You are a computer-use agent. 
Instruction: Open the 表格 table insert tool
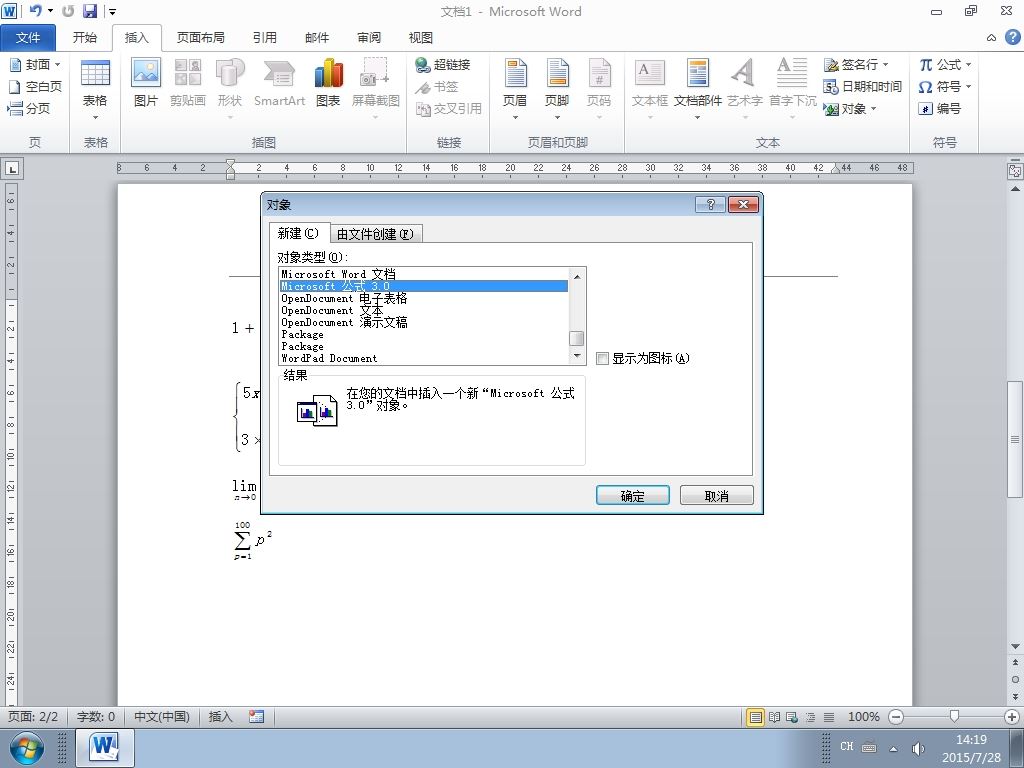click(95, 89)
